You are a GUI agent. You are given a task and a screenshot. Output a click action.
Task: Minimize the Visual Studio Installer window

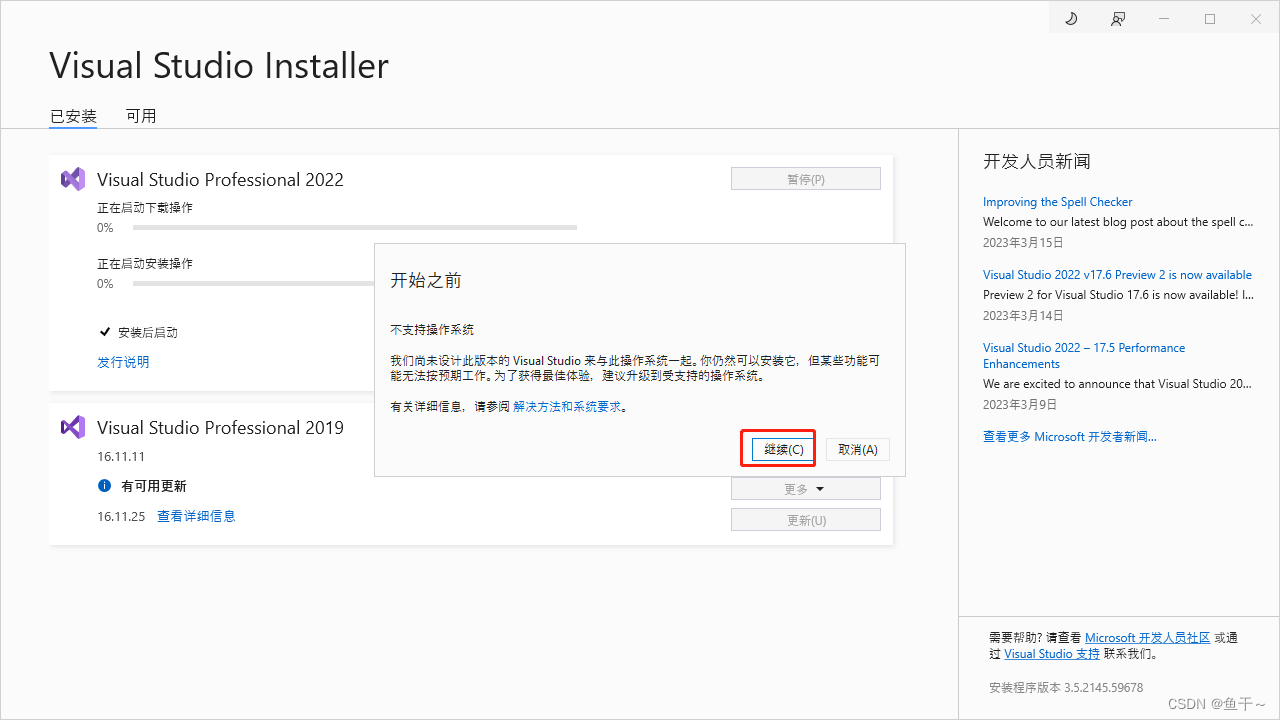coord(1164,19)
